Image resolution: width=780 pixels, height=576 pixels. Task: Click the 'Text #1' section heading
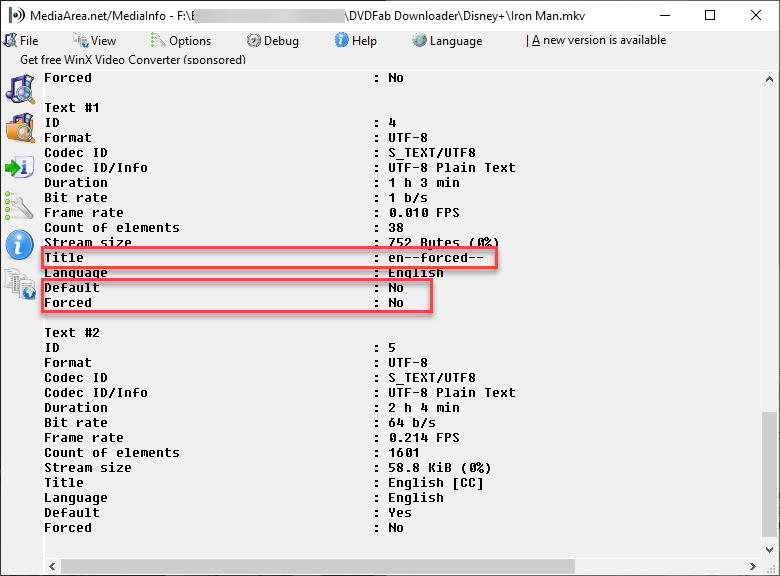[72, 107]
